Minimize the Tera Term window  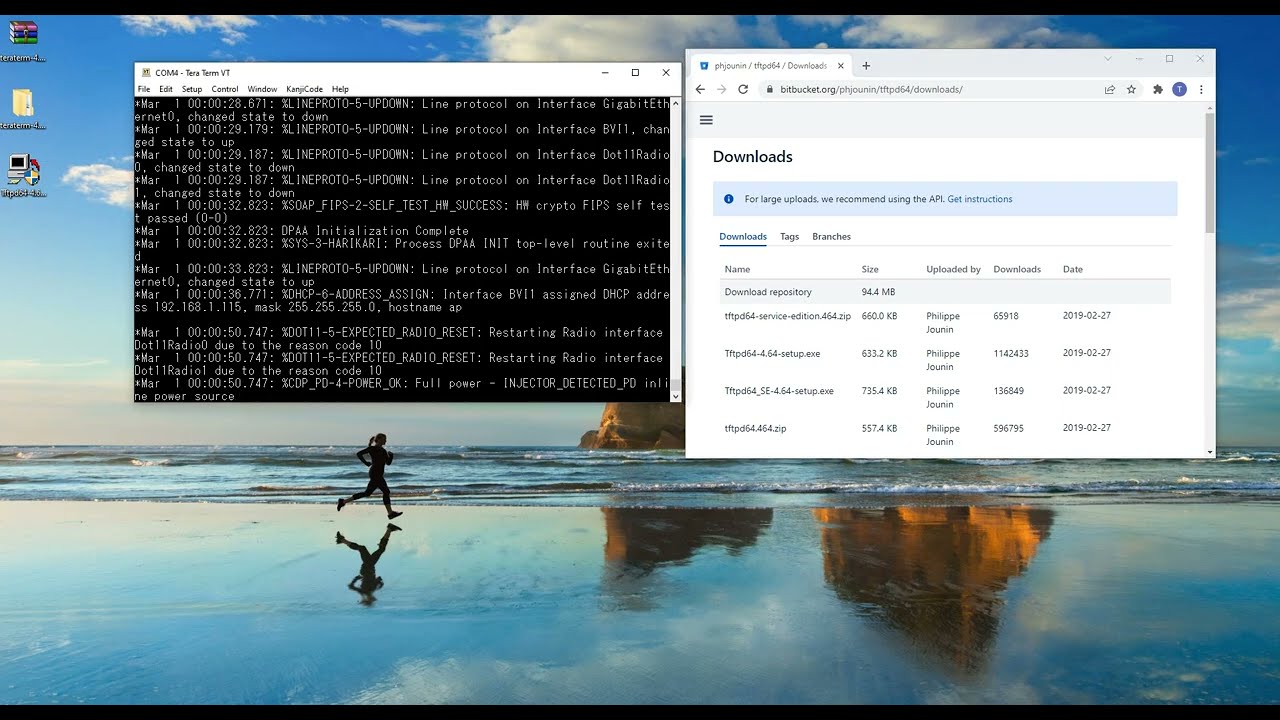[x=605, y=73]
